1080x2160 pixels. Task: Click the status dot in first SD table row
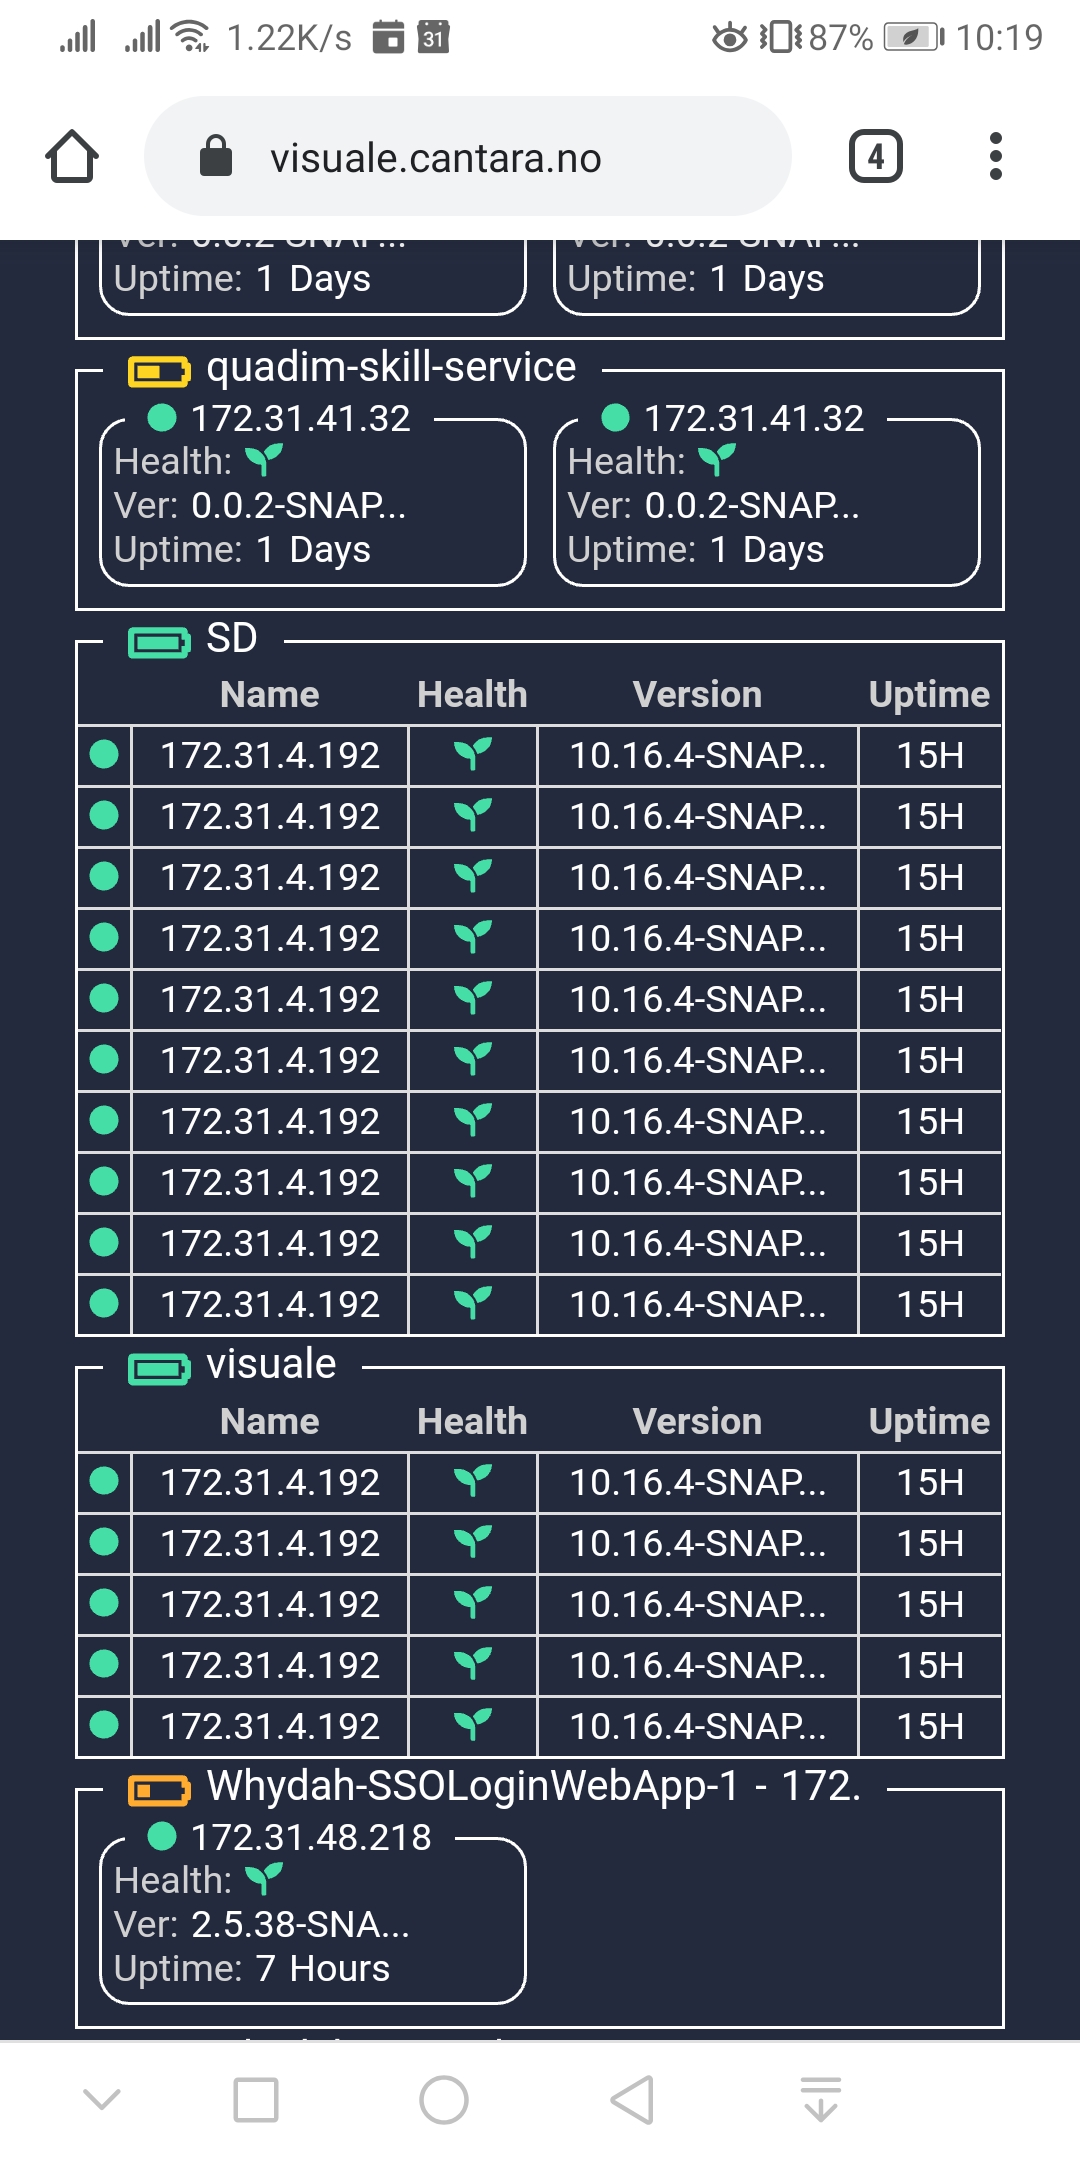tap(104, 755)
